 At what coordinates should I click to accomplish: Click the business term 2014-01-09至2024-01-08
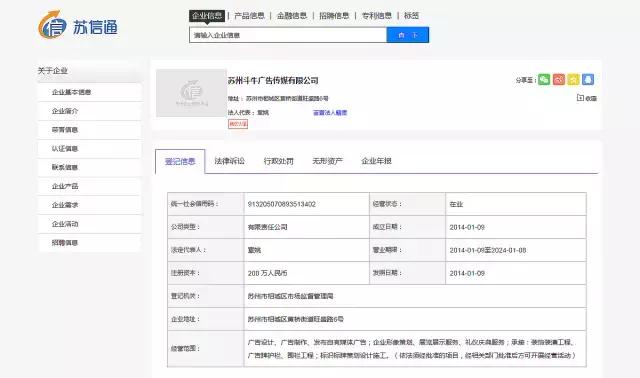(x=488, y=250)
